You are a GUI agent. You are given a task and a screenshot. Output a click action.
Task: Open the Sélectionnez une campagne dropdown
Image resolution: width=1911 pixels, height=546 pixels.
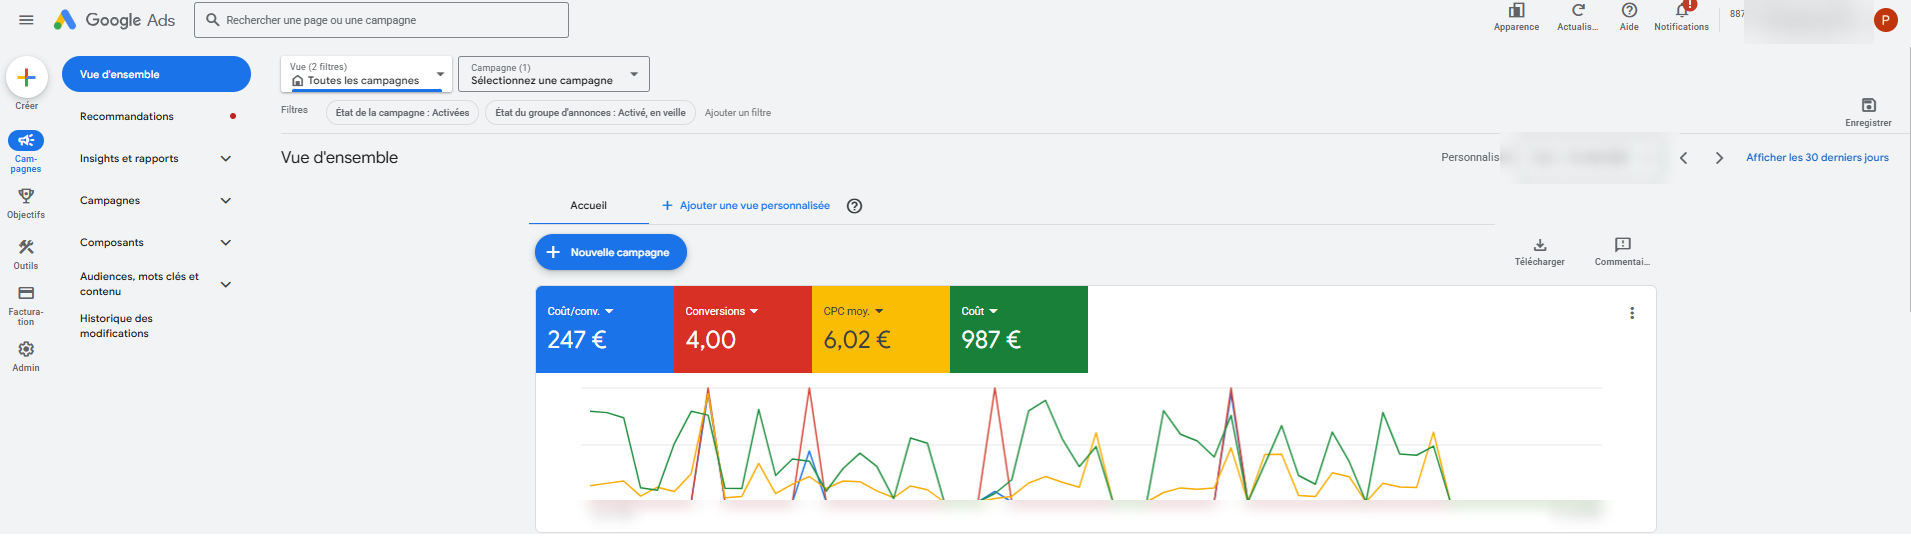[554, 74]
